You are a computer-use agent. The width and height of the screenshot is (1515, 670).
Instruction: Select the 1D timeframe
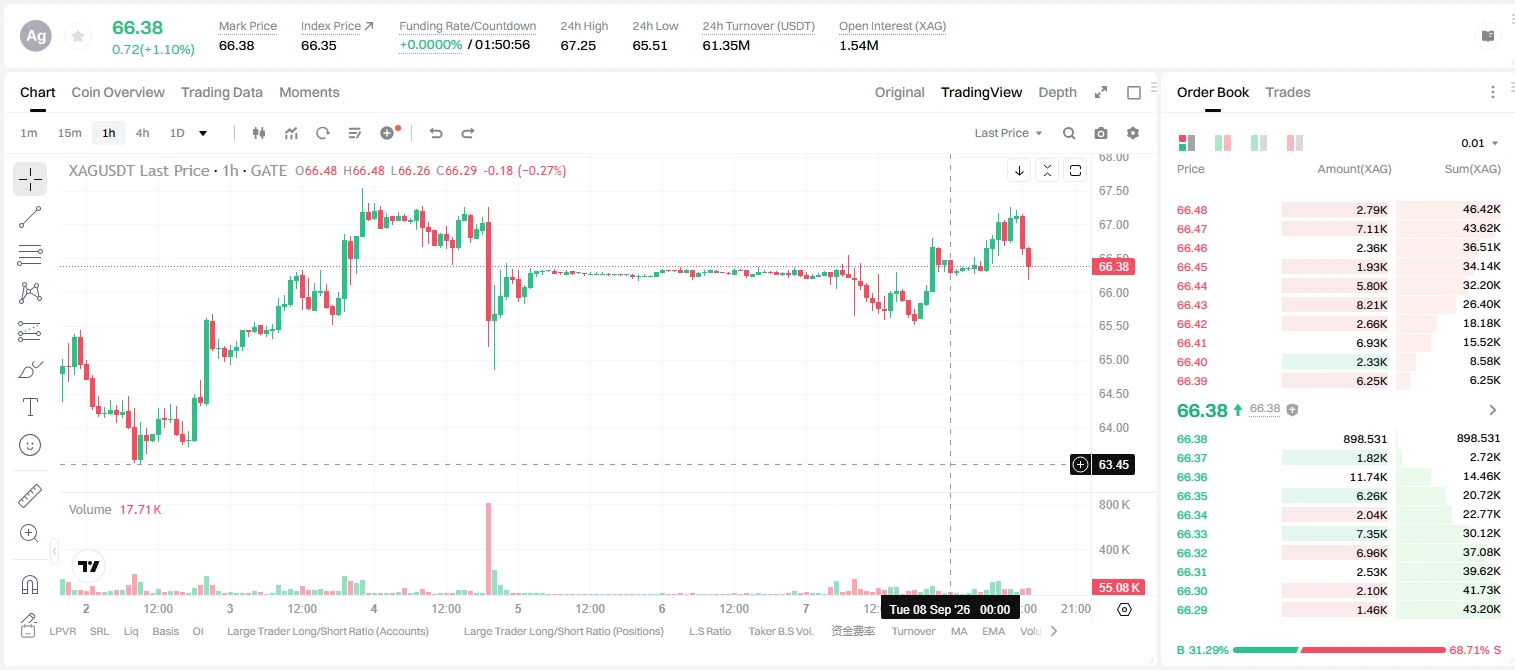(177, 133)
